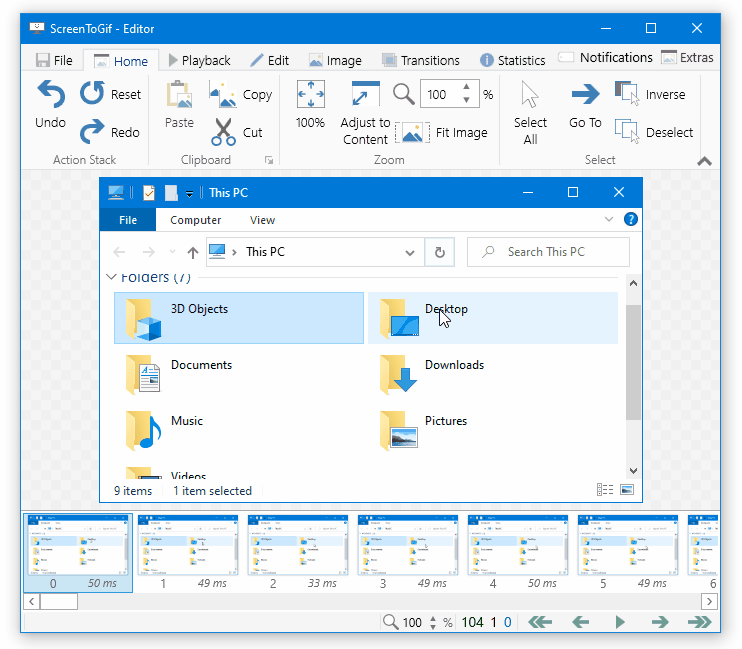Expand the Clipboard group dialog launcher

[268, 160]
